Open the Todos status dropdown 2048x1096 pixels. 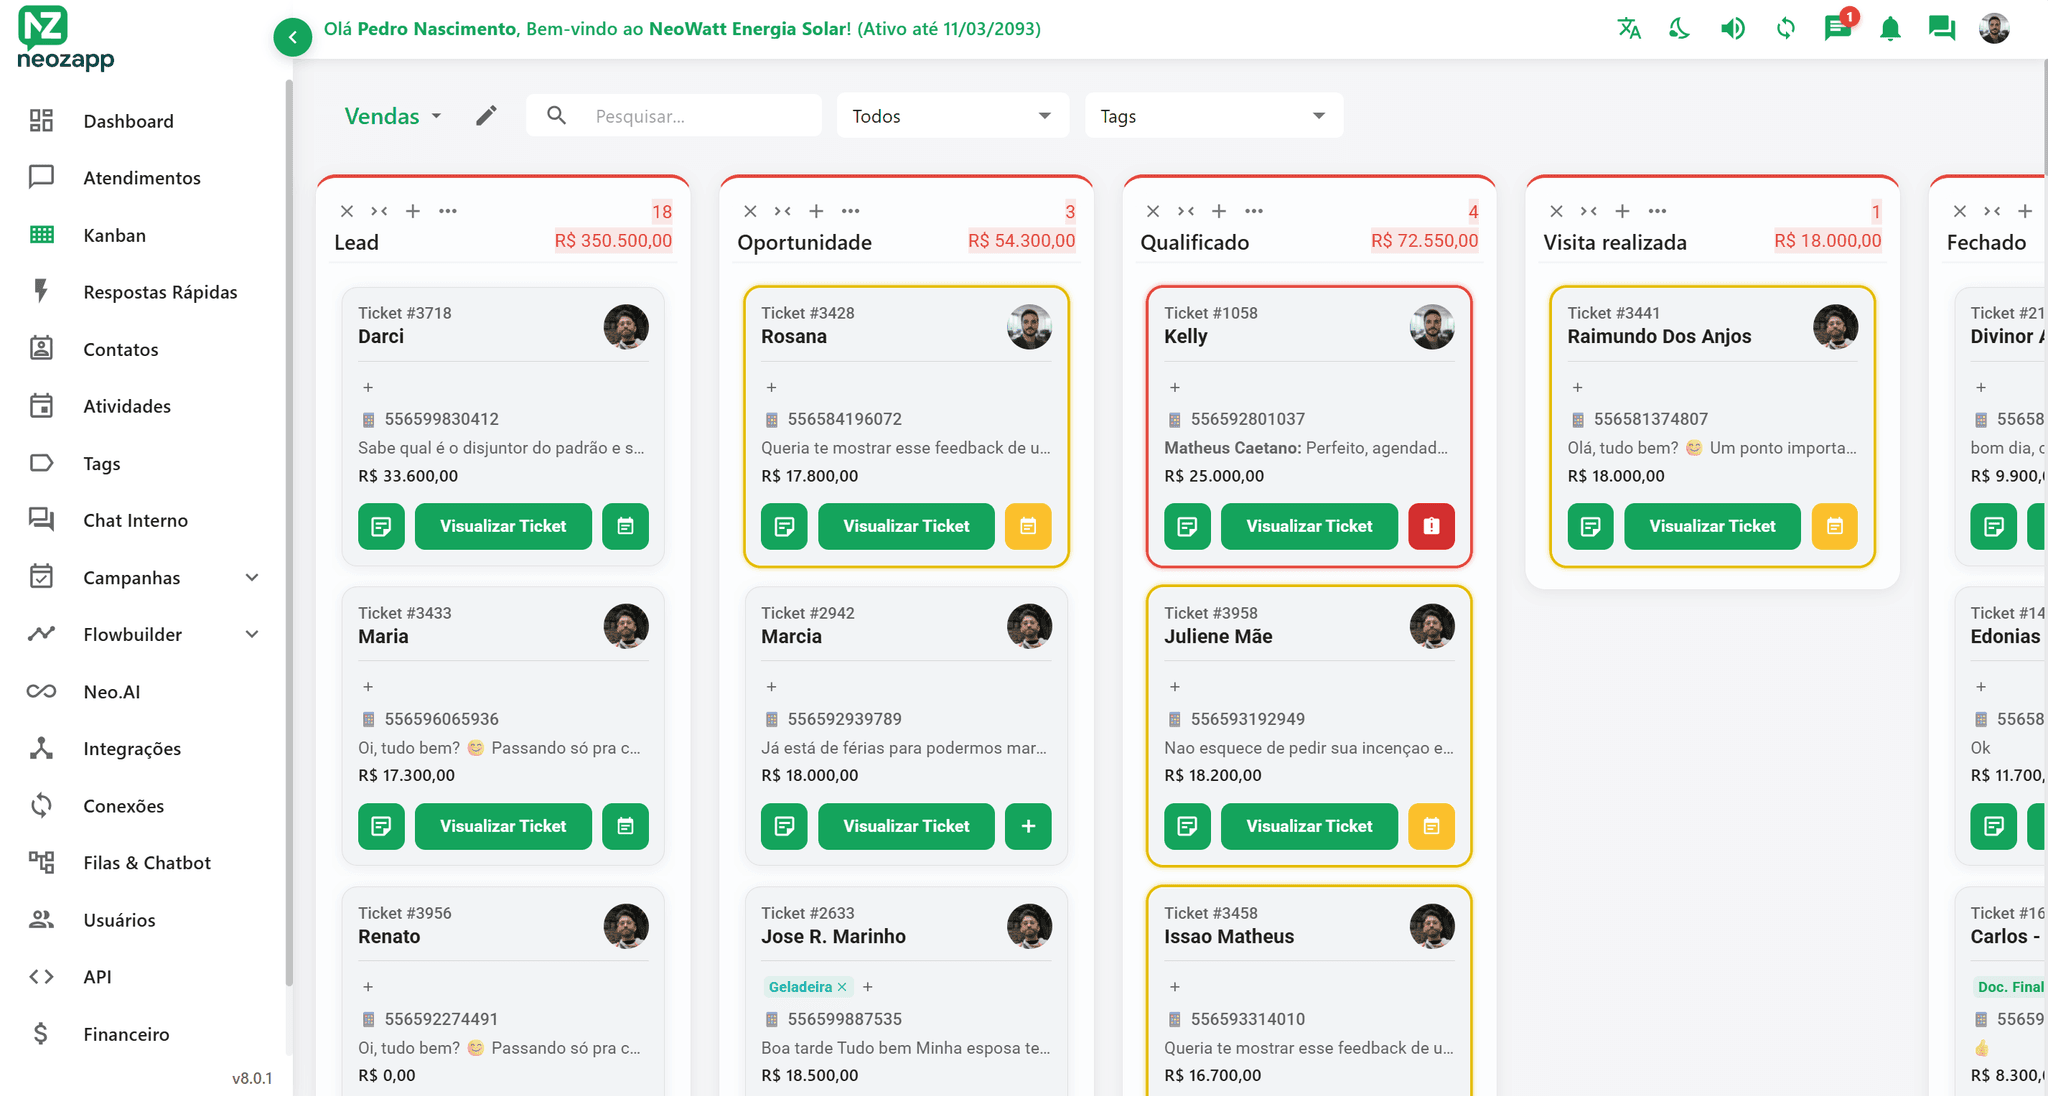point(951,115)
